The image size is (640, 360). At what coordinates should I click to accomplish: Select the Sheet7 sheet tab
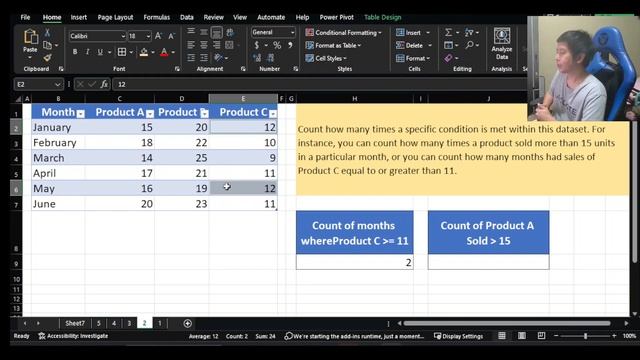tap(75, 323)
